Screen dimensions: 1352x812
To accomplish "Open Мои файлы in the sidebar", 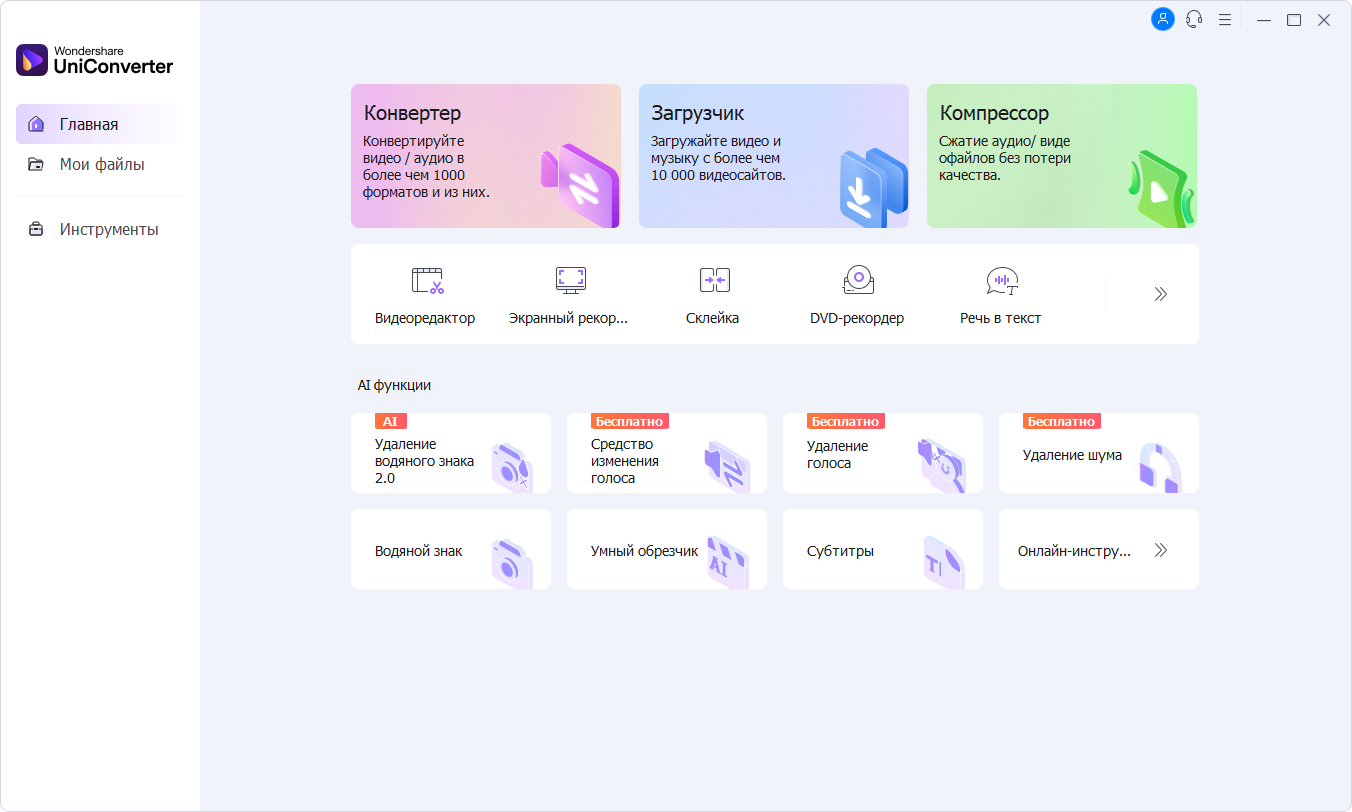I will (x=100, y=164).
